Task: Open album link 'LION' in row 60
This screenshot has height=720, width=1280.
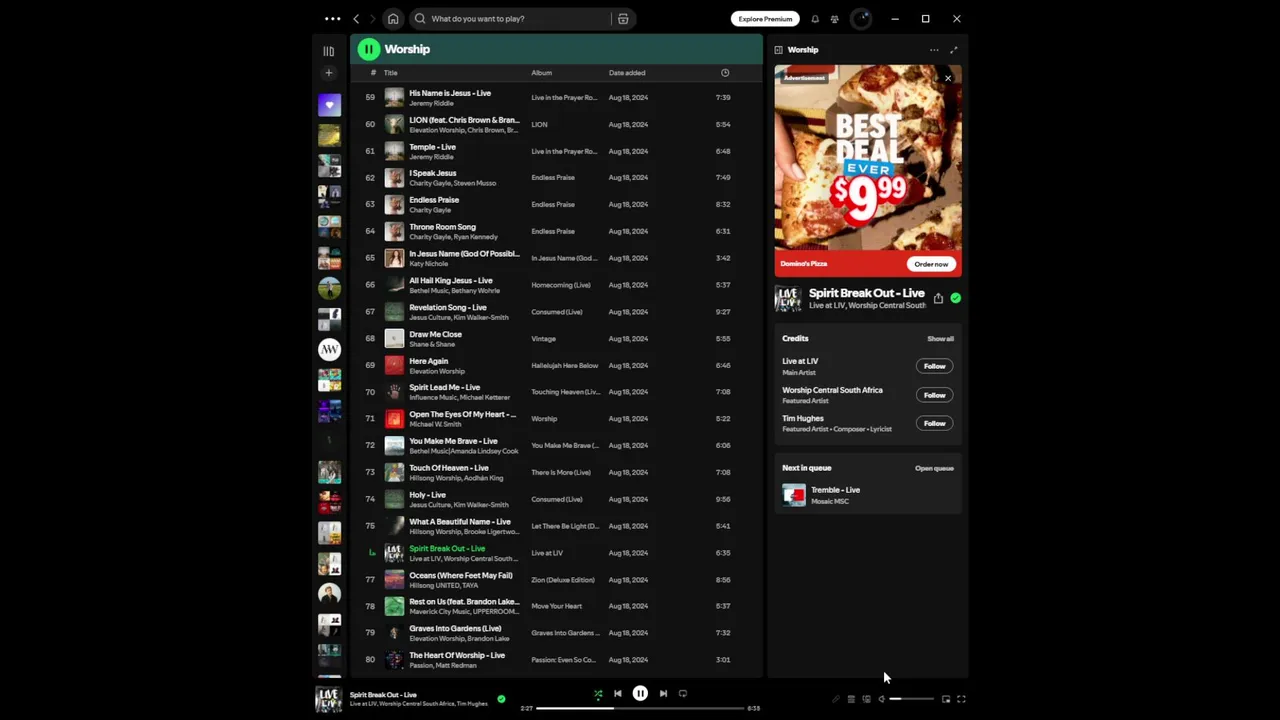Action: pos(539,124)
